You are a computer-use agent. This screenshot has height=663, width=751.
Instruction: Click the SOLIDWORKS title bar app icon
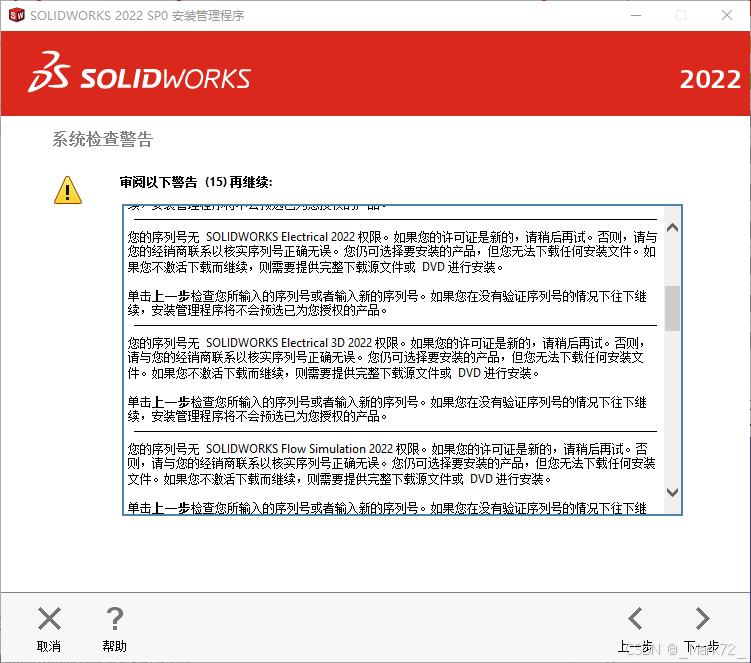pyautogui.click(x=16, y=15)
